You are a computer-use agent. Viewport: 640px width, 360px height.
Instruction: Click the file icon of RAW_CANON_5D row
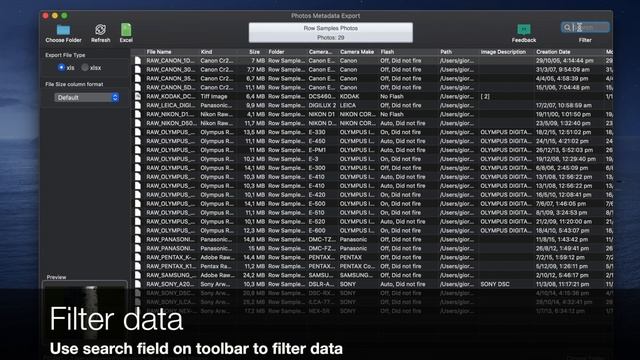point(138,87)
